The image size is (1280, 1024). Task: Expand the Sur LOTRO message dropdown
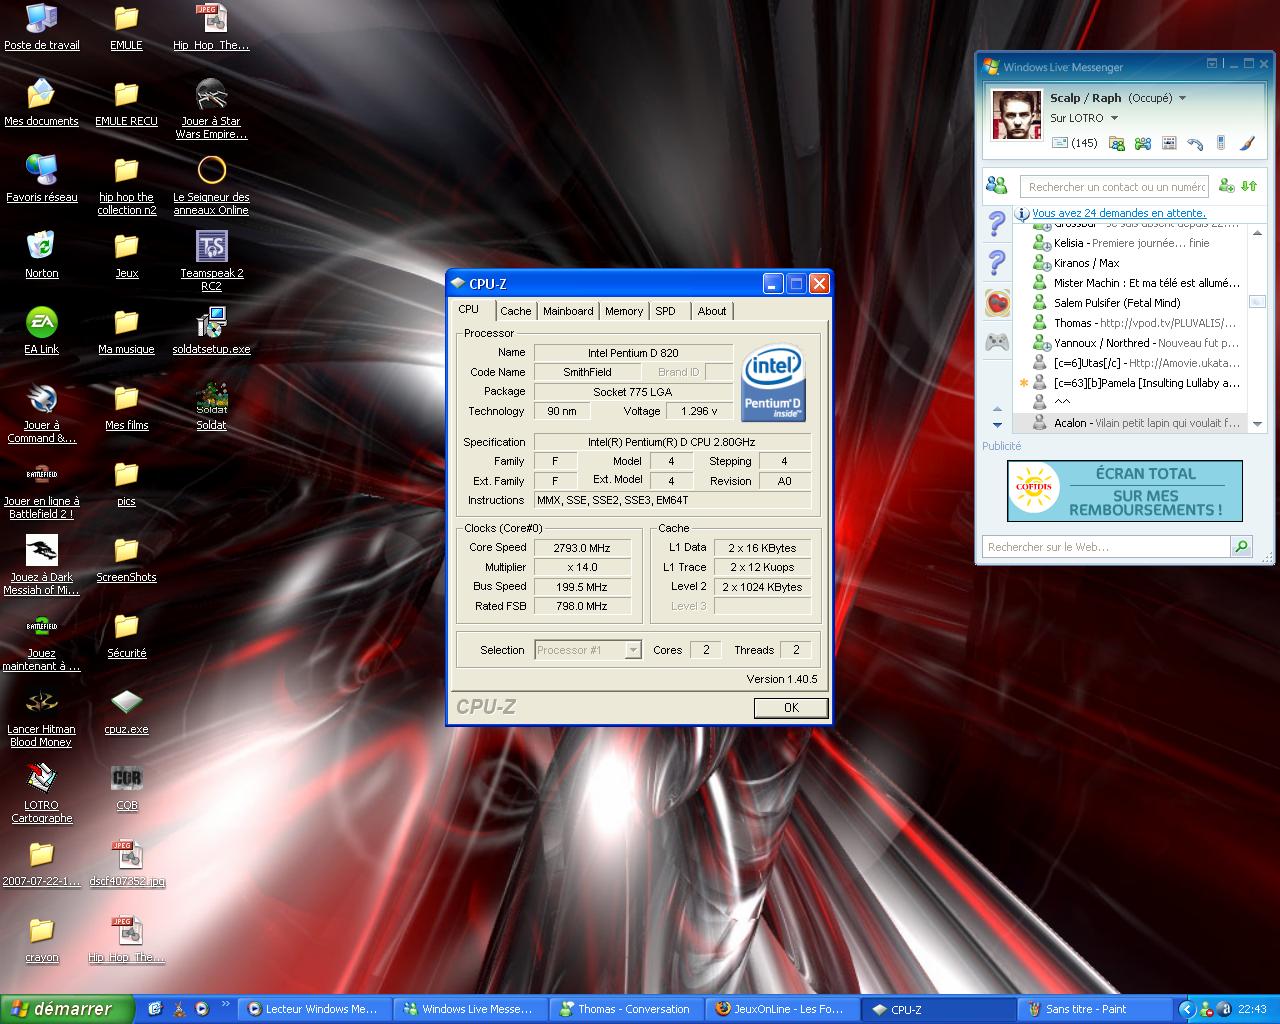pos(1114,118)
